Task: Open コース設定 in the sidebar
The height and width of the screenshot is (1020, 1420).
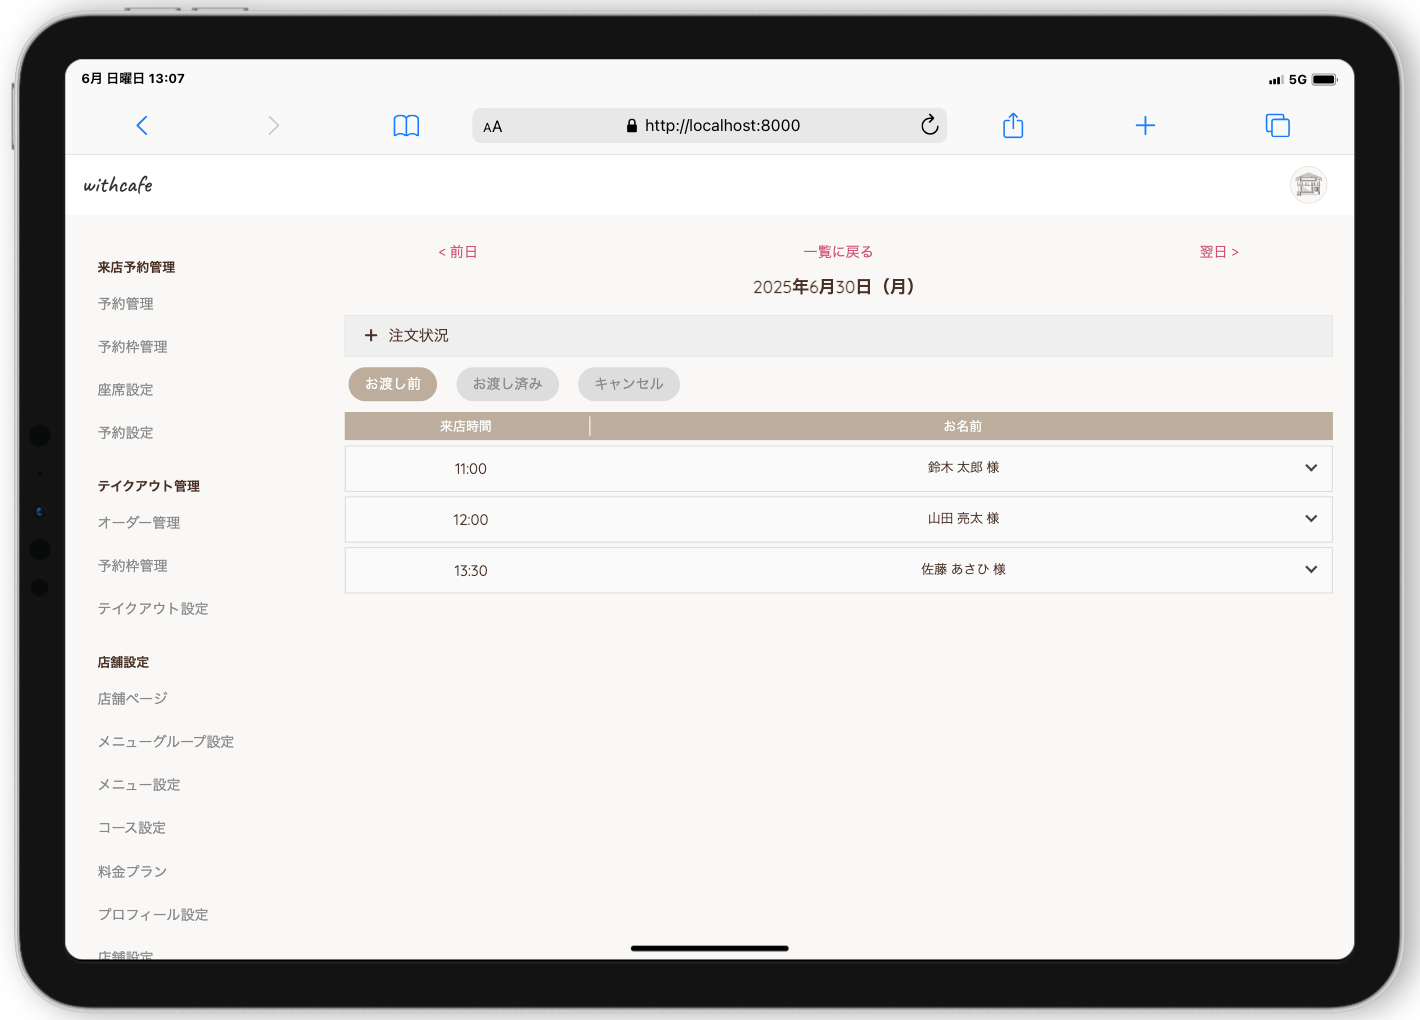Action: [132, 828]
